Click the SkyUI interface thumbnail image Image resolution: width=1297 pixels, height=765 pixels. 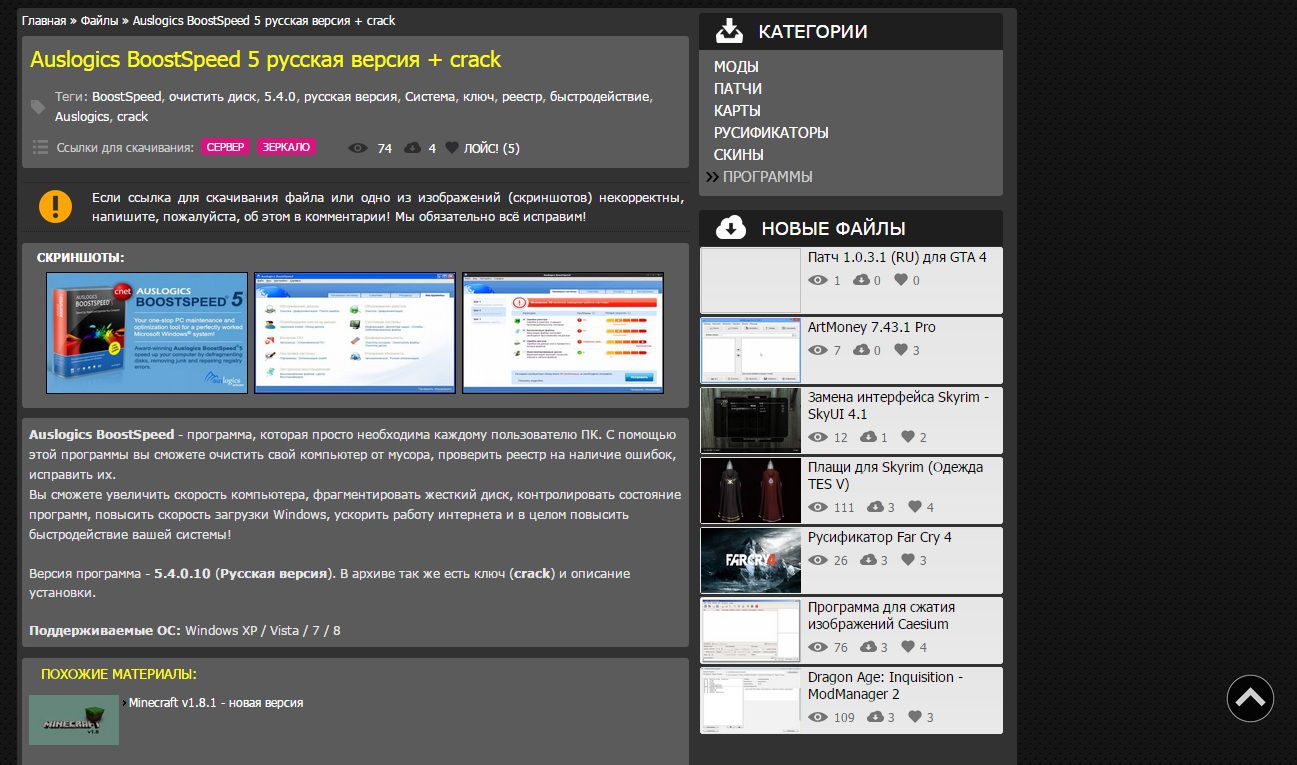751,420
